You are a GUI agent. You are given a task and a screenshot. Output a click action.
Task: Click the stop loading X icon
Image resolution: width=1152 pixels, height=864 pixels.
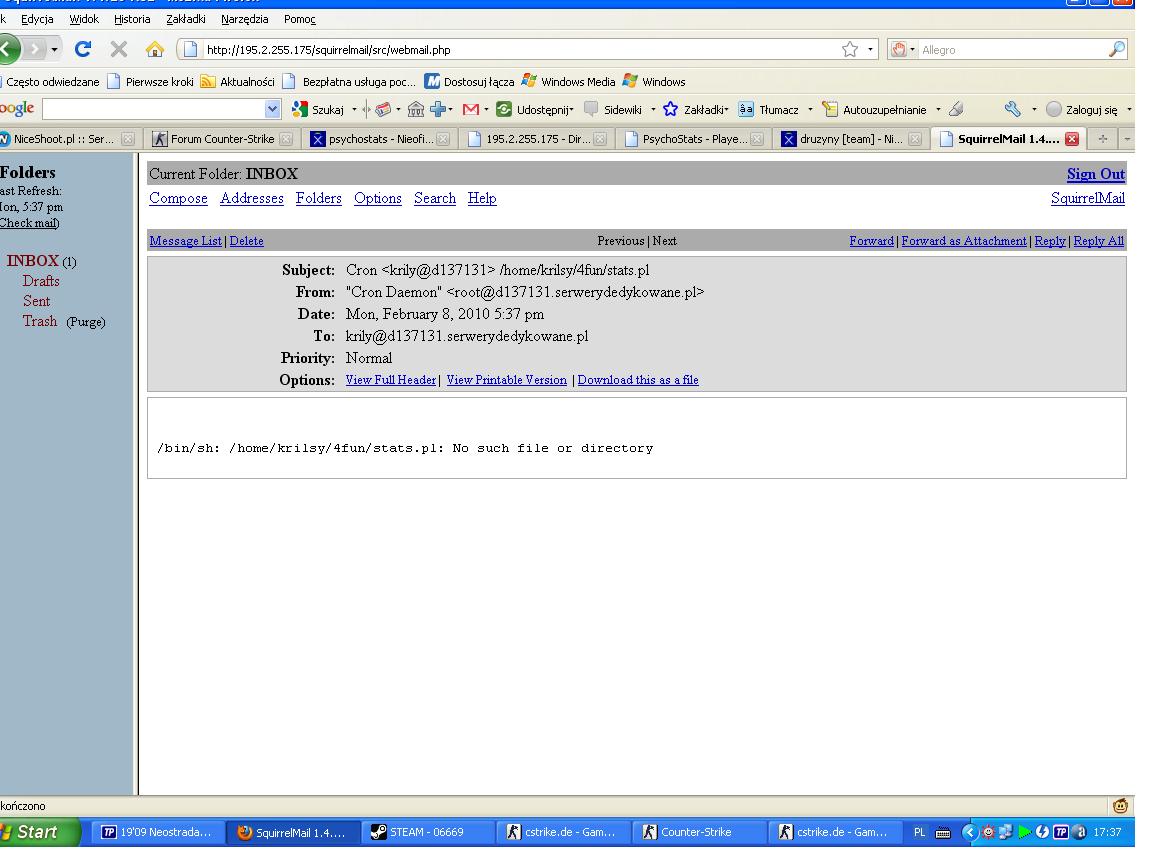pos(118,49)
